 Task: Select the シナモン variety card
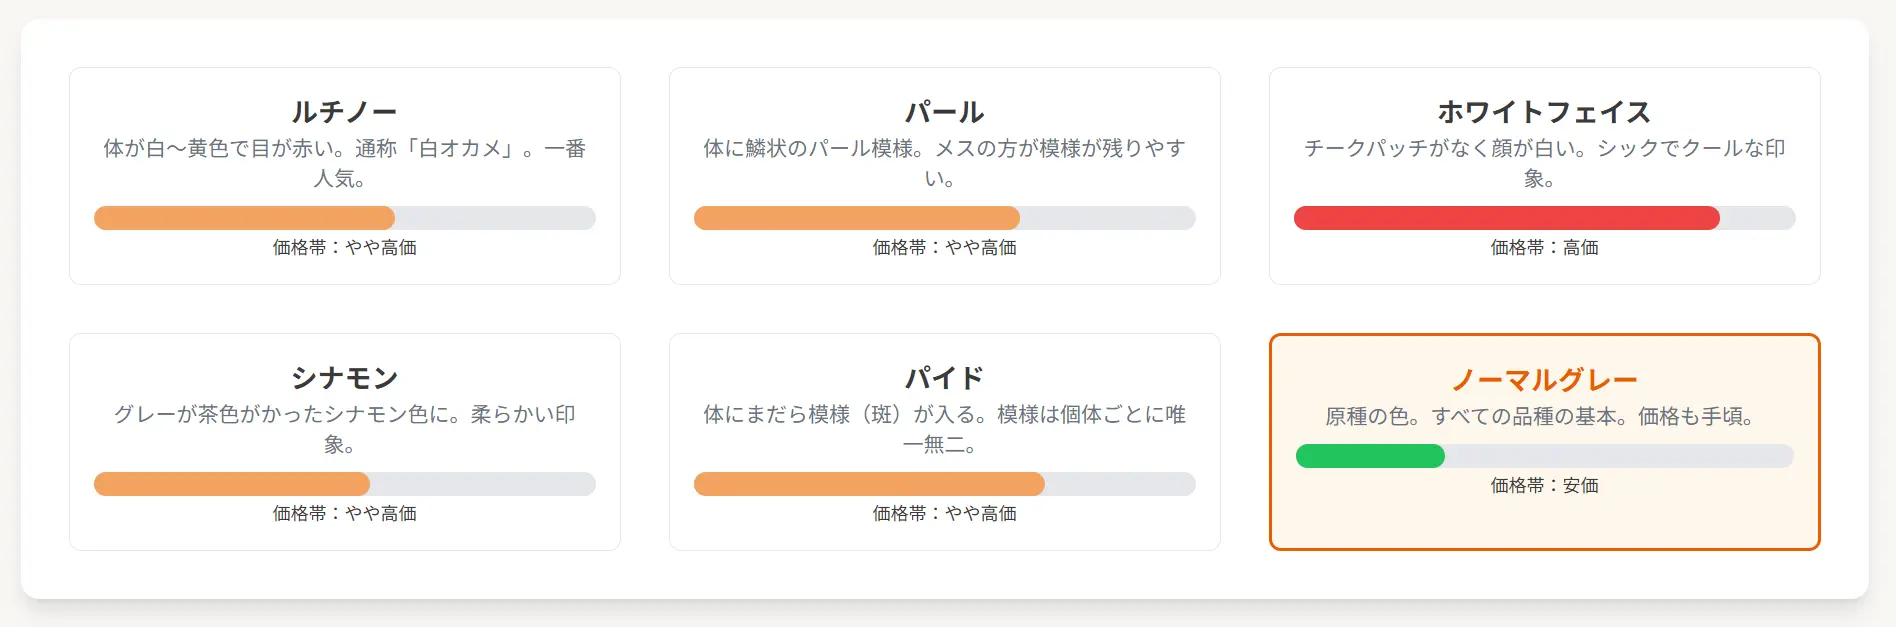tap(345, 442)
